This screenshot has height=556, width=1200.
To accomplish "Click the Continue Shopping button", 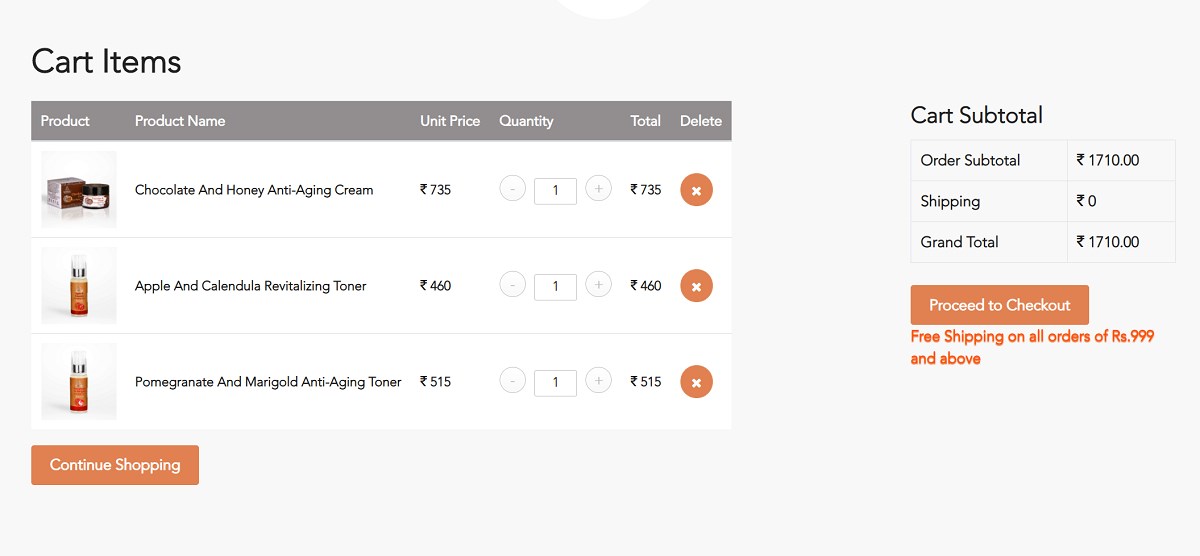I will [115, 465].
